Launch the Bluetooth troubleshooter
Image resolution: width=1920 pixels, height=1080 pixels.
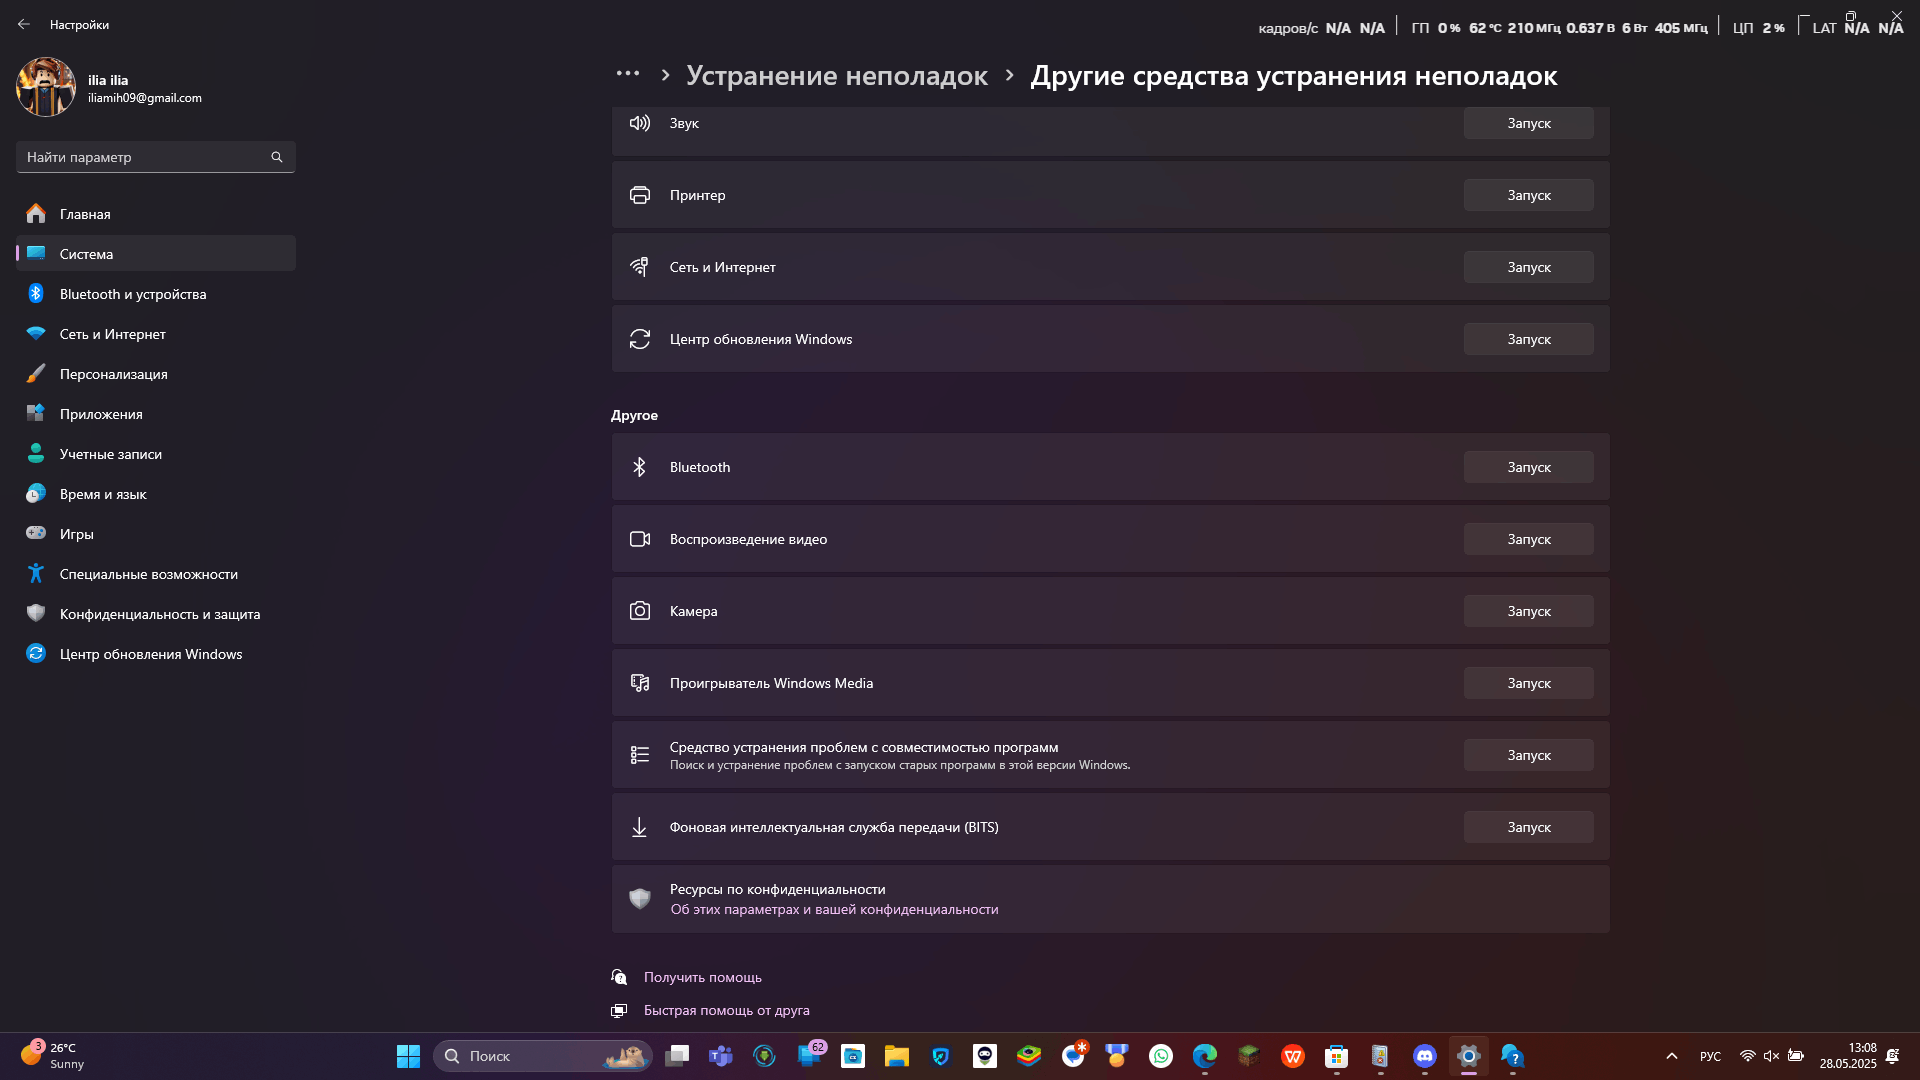pos(1528,467)
